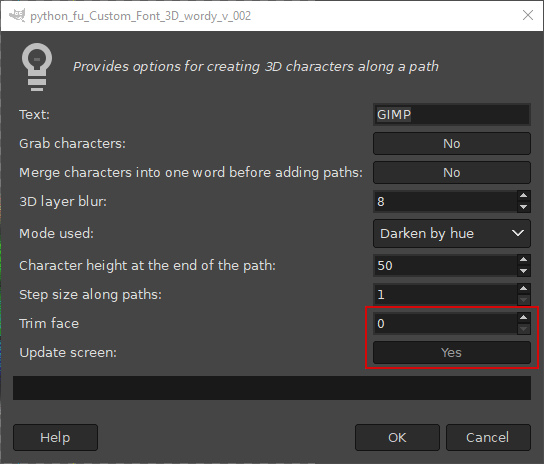The image size is (544, 464).
Task: Click the lightbulb hint icon
Action: point(37,67)
